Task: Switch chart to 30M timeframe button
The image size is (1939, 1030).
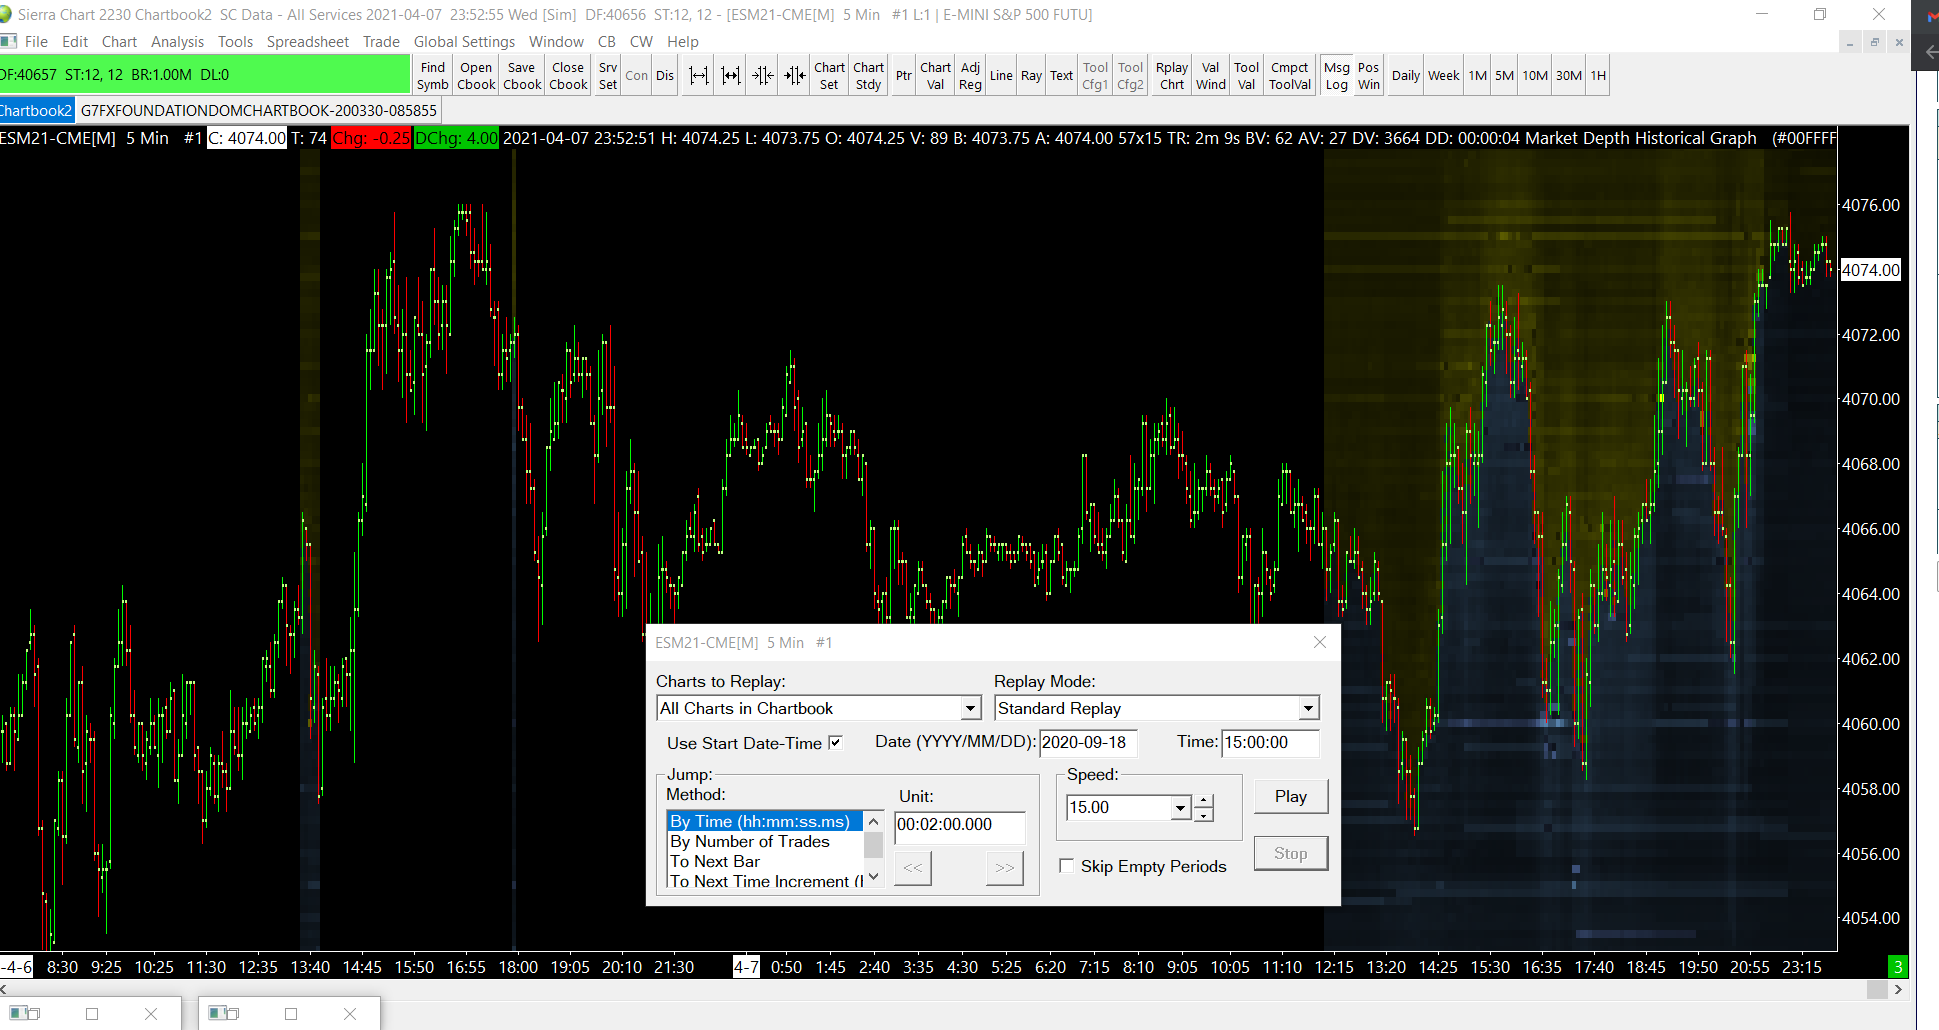Action: tap(1568, 76)
